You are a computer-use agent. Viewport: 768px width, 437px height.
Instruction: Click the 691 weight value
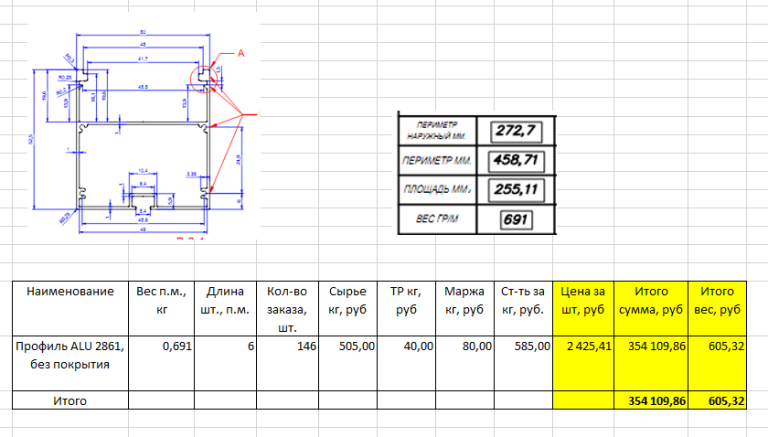click(x=516, y=219)
